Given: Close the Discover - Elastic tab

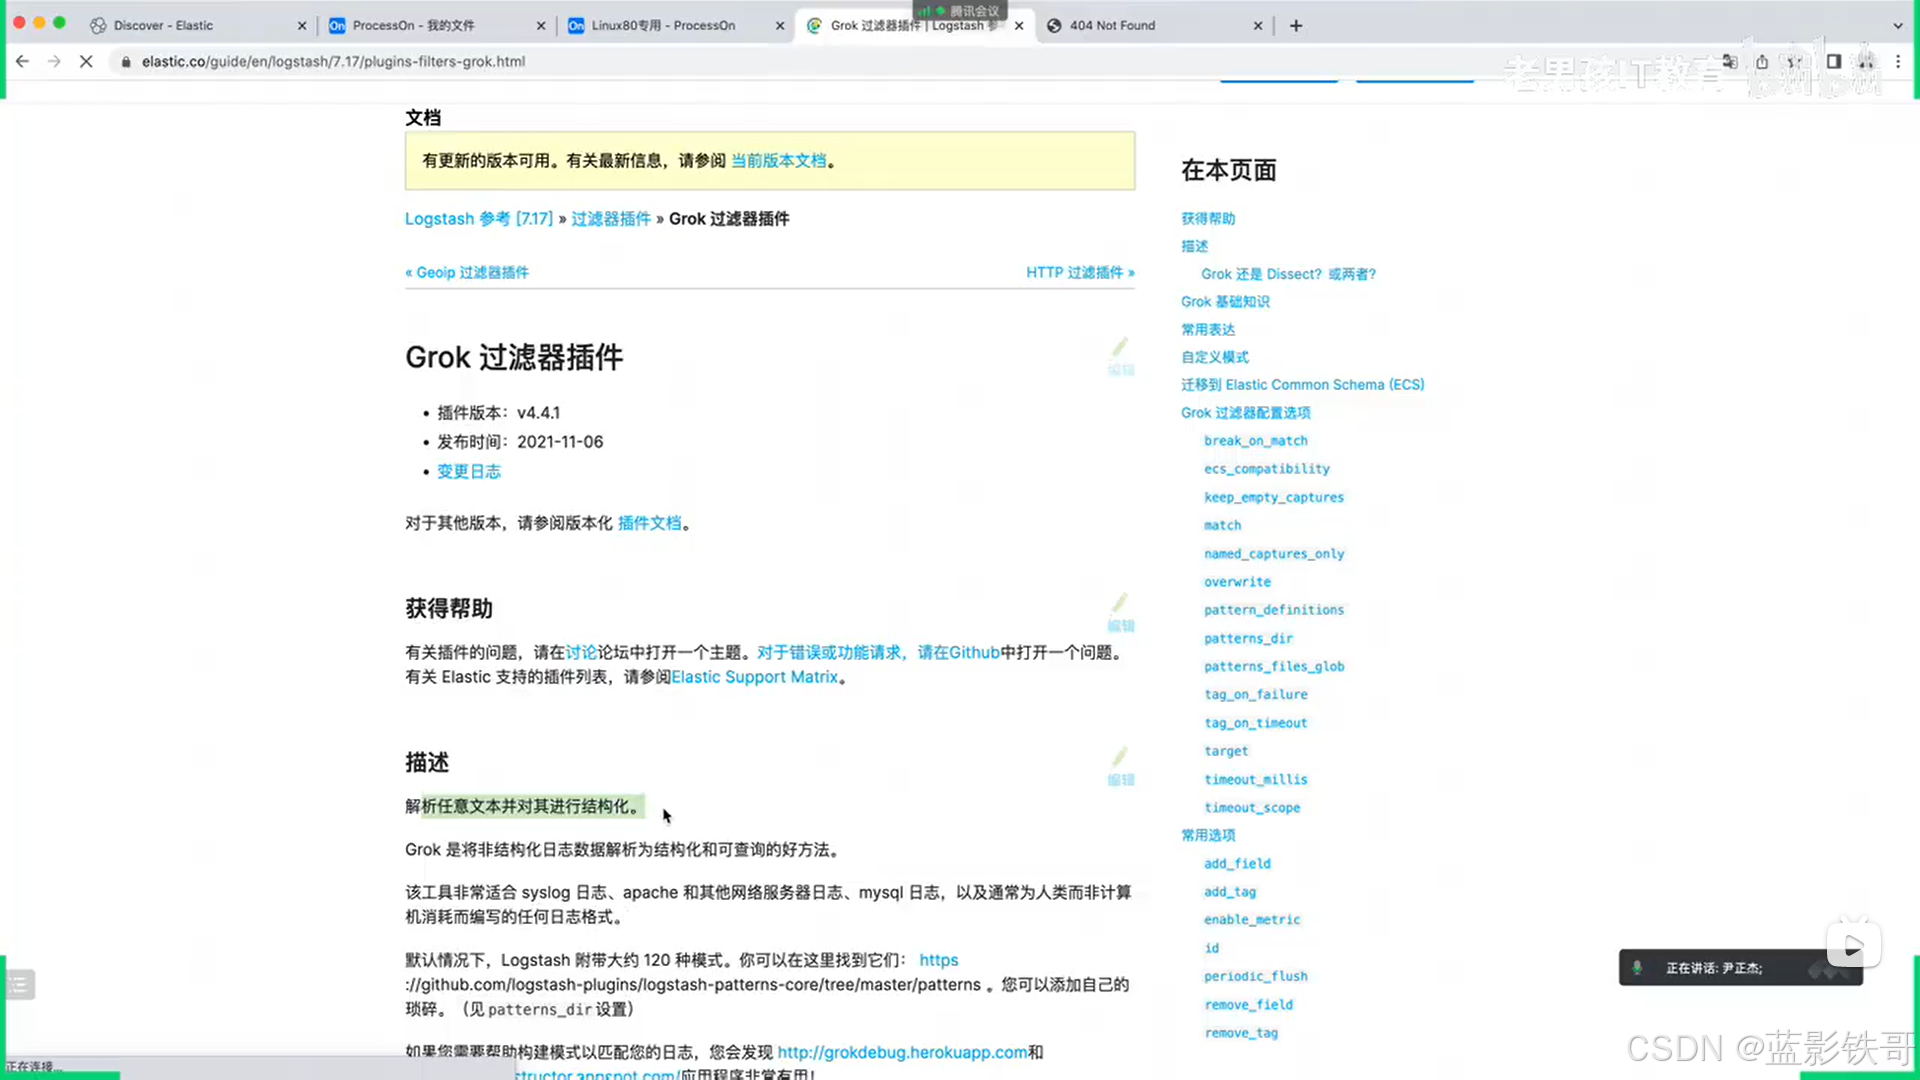Looking at the screenshot, I should (302, 25).
